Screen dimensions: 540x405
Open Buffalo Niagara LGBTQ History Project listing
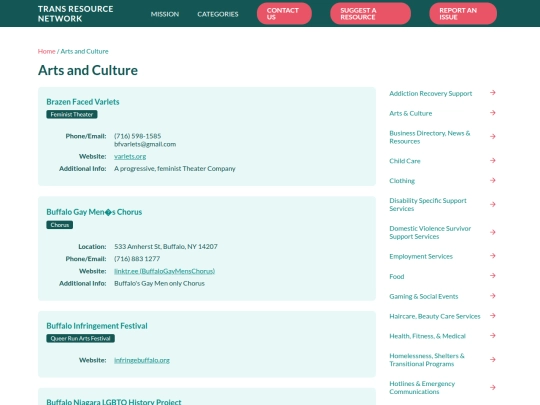tap(114, 402)
